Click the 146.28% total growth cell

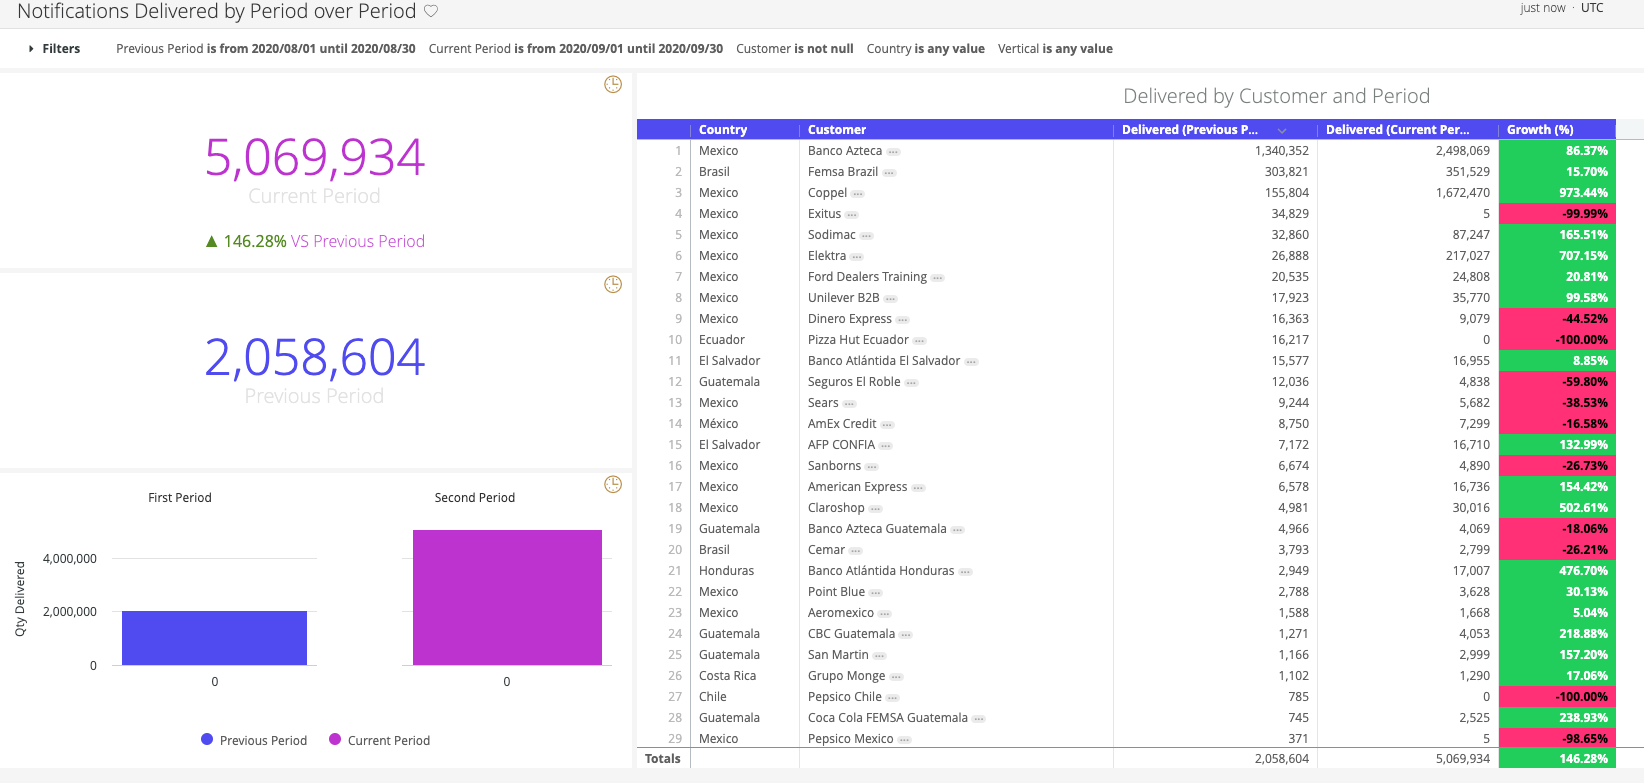pos(1558,759)
